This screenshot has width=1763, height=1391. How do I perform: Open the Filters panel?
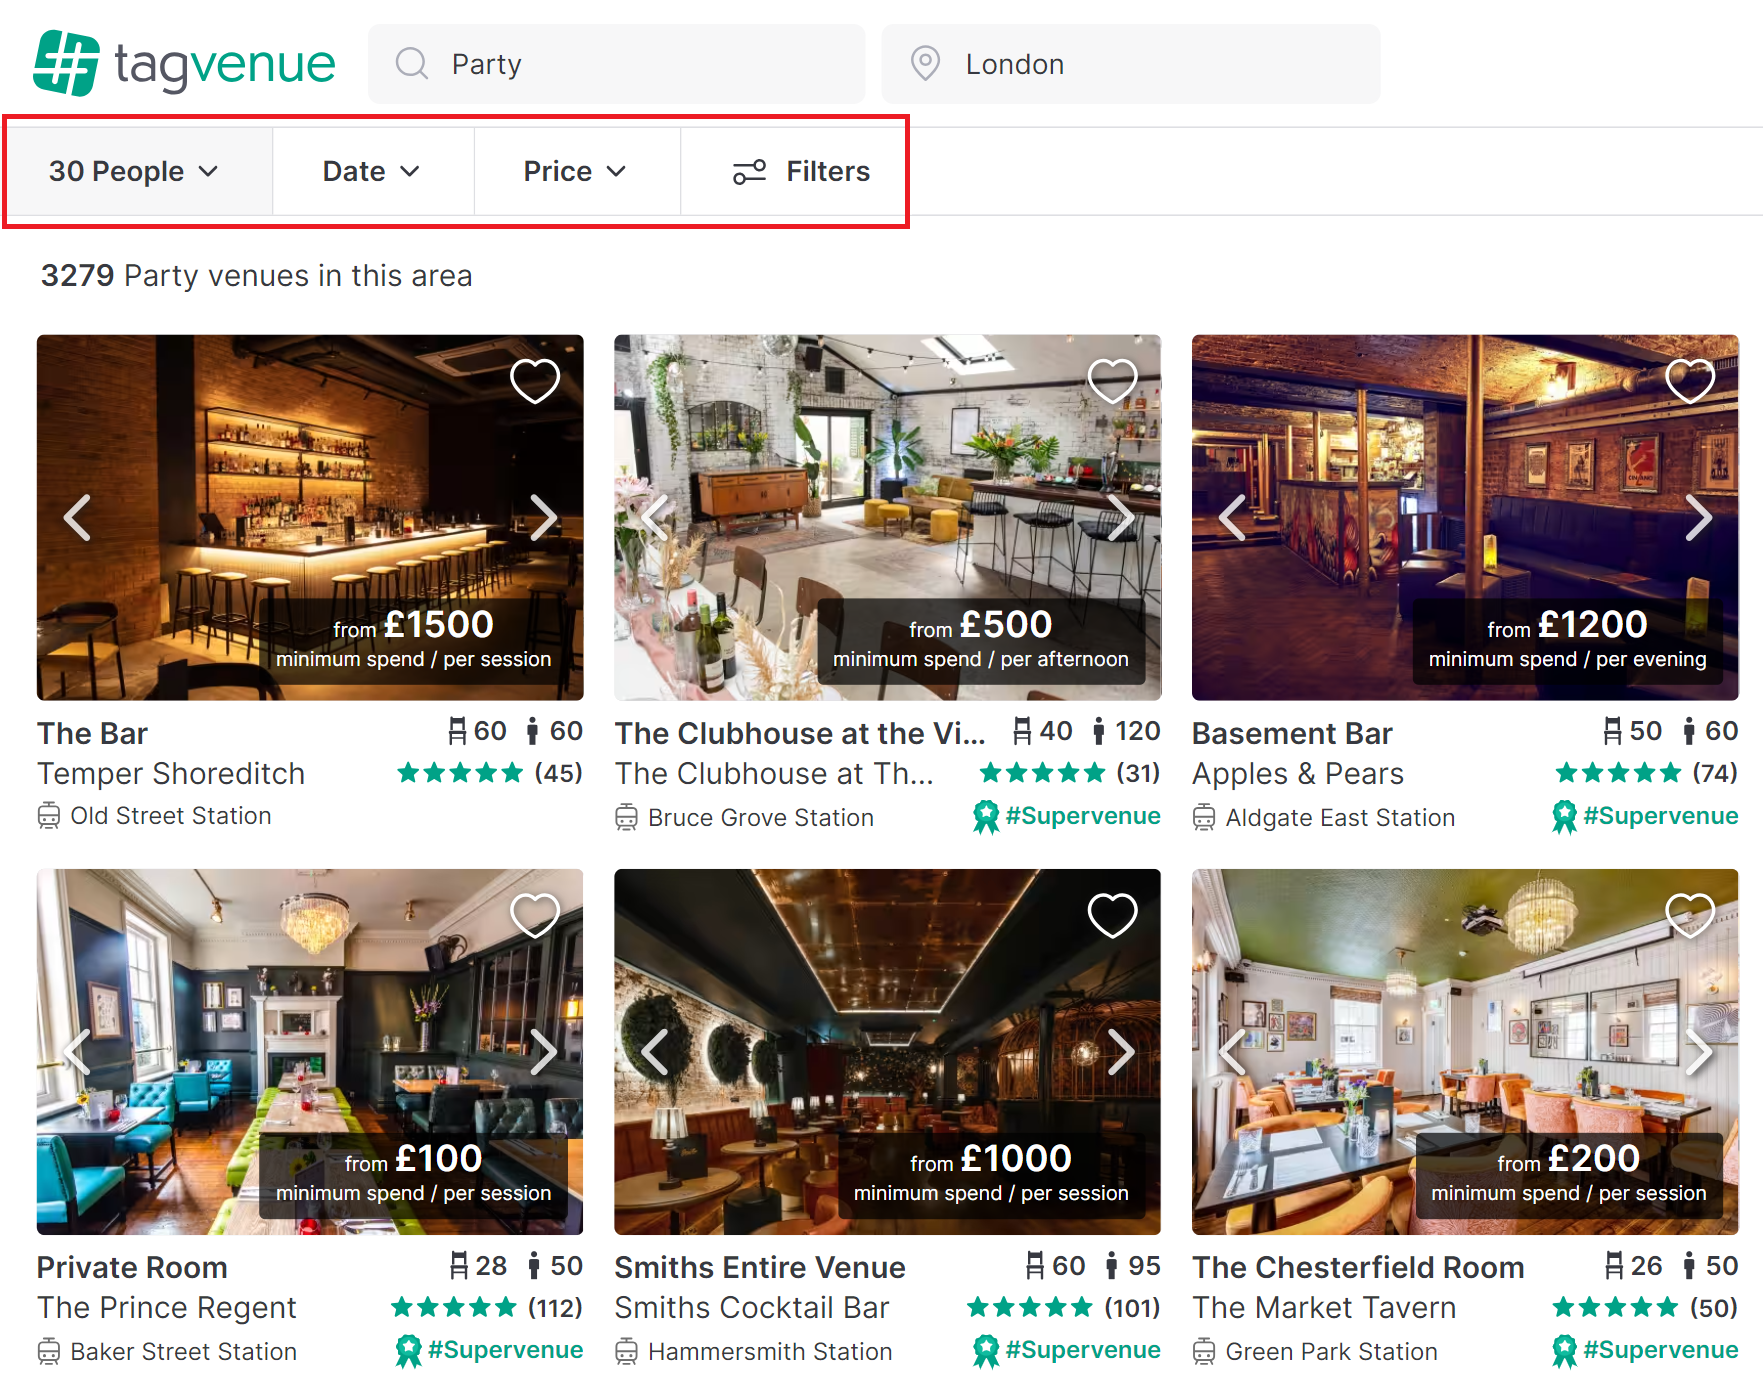pos(802,171)
